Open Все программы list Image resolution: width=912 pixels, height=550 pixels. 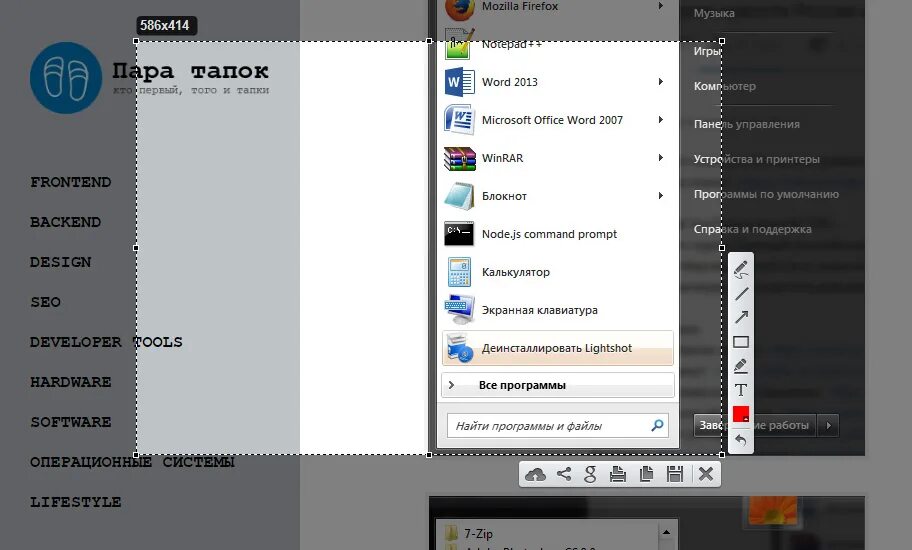[x=558, y=385]
